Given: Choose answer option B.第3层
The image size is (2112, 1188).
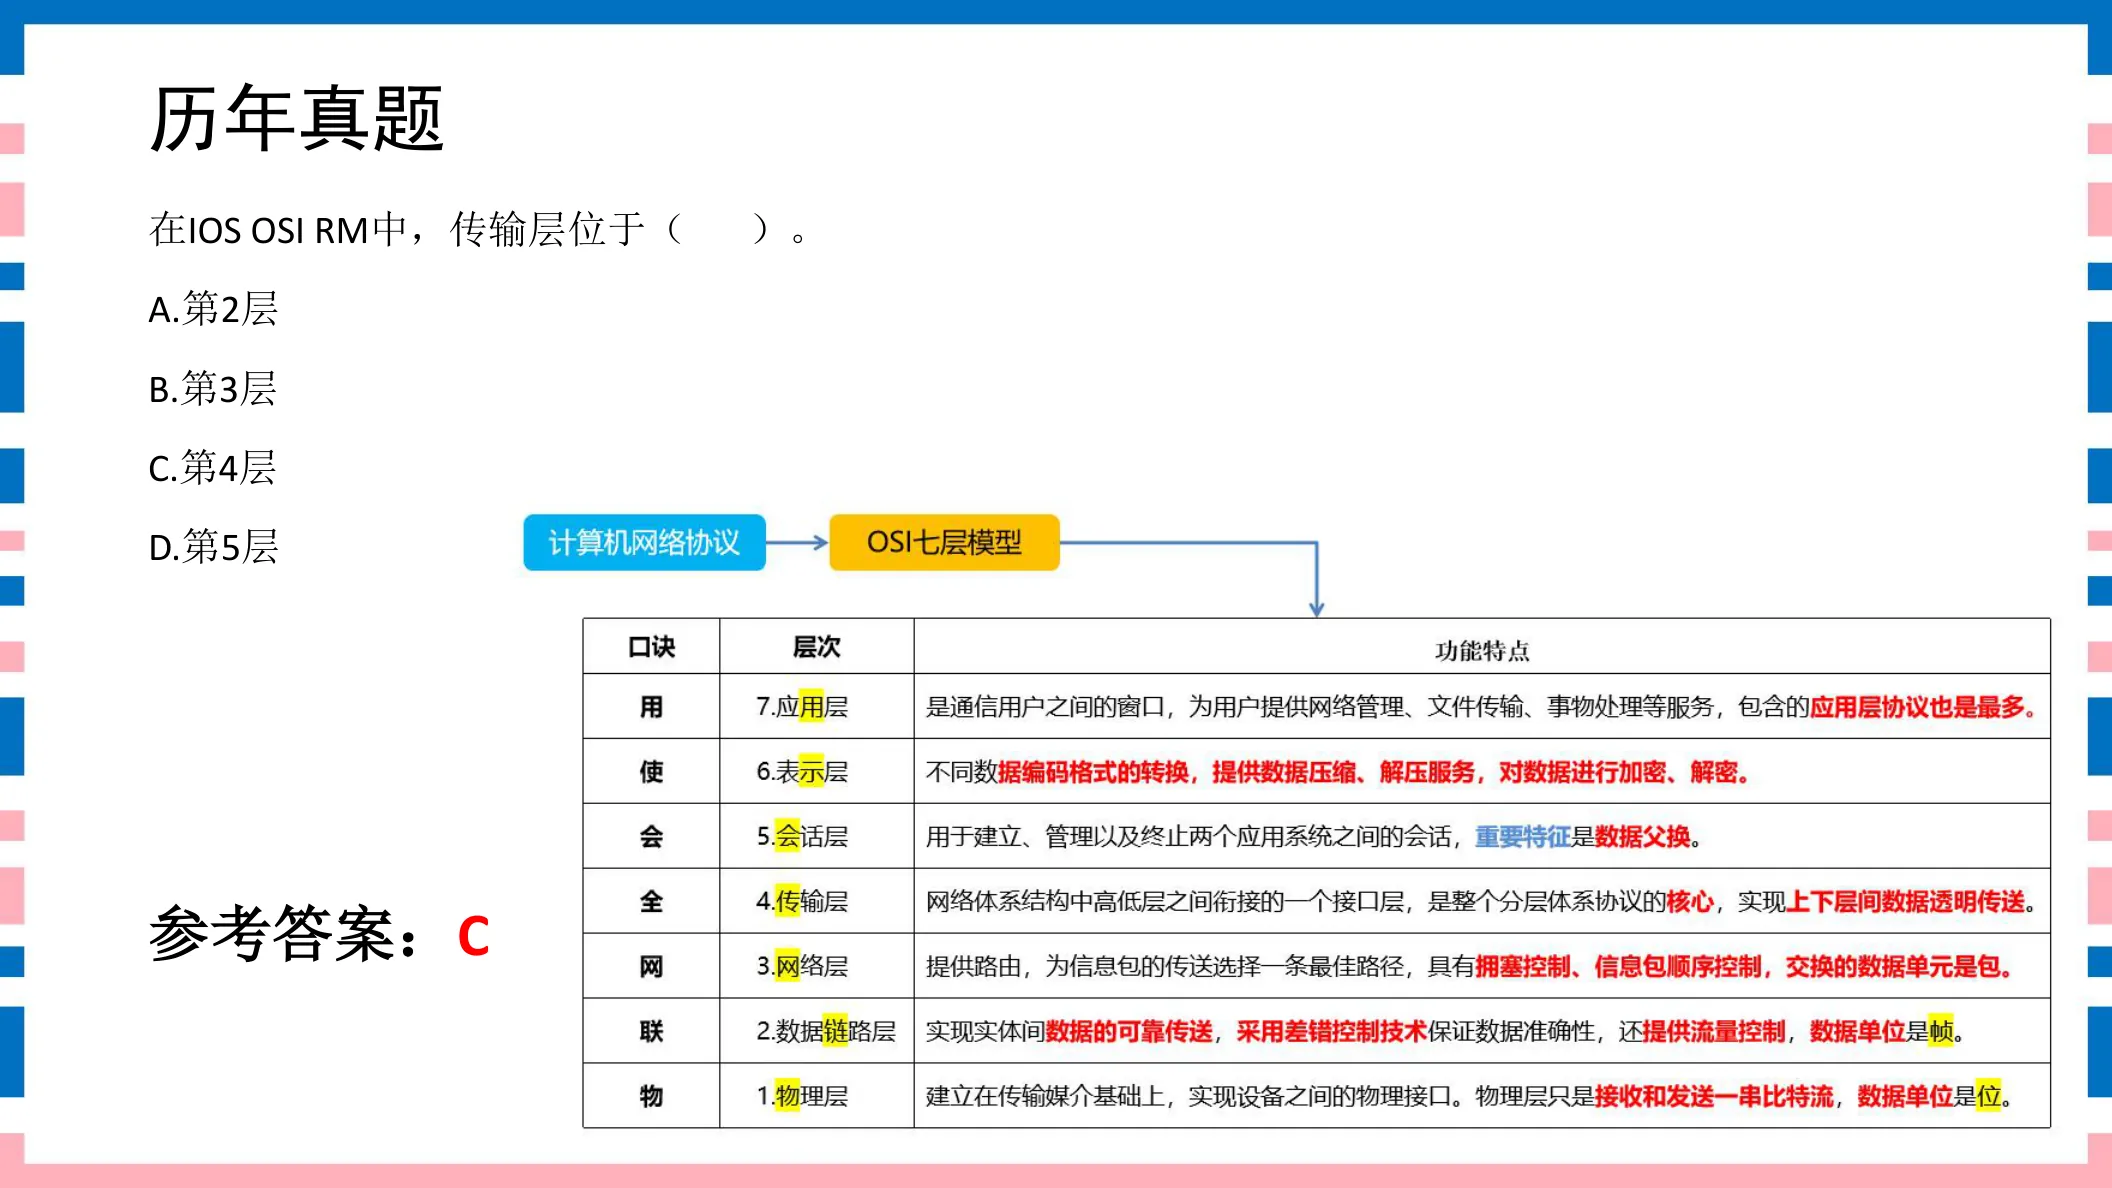Looking at the screenshot, I should [212, 388].
